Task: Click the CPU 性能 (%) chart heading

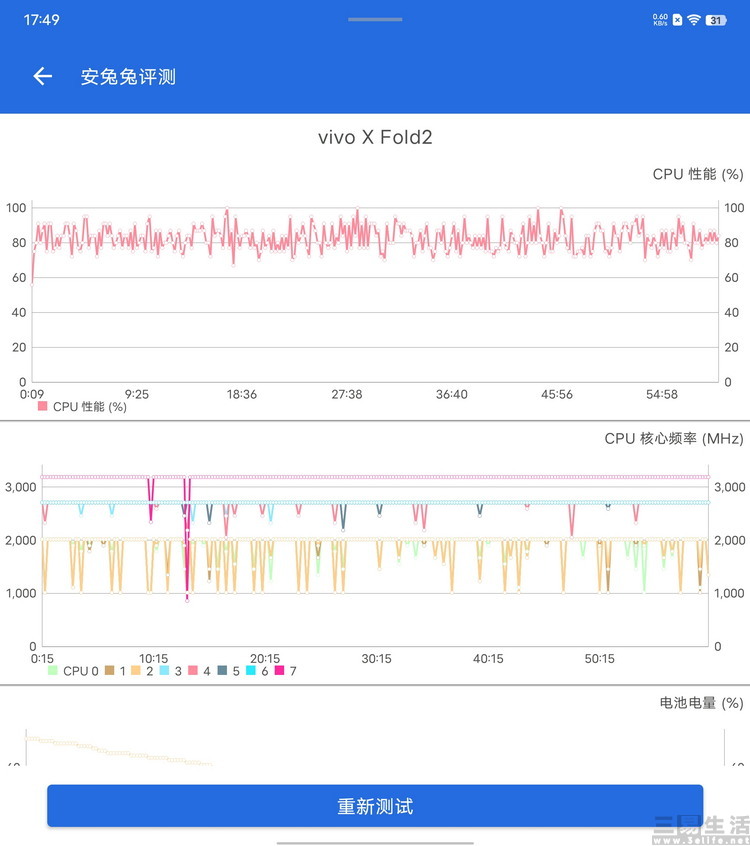Action: coord(698,174)
